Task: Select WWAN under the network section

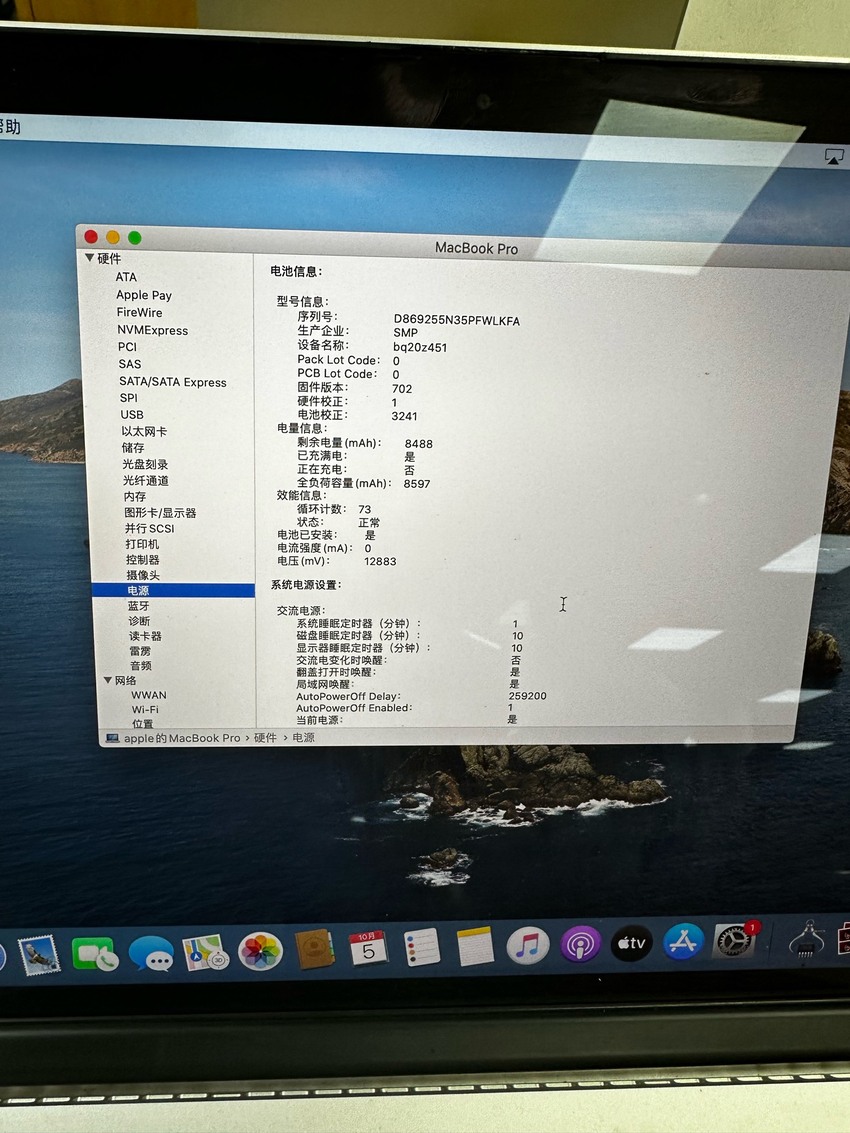Action: click(x=149, y=695)
